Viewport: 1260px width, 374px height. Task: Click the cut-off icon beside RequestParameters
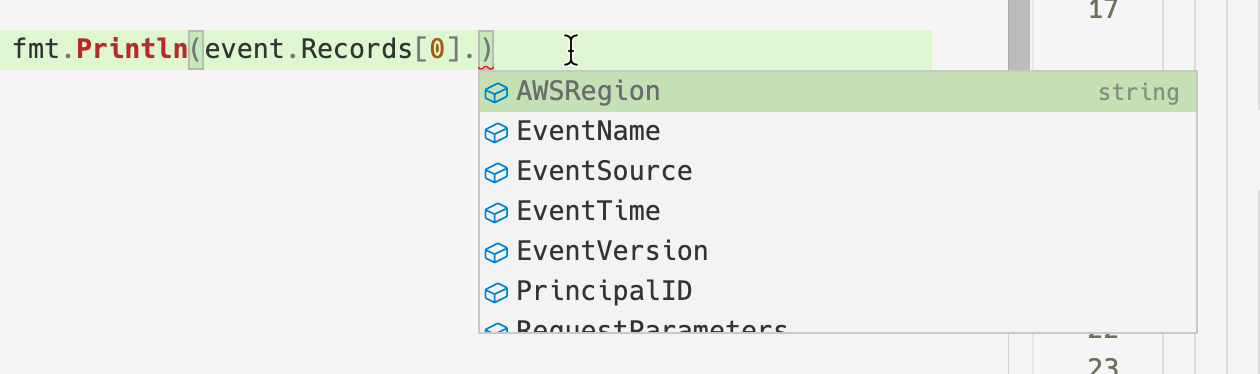pos(496,327)
